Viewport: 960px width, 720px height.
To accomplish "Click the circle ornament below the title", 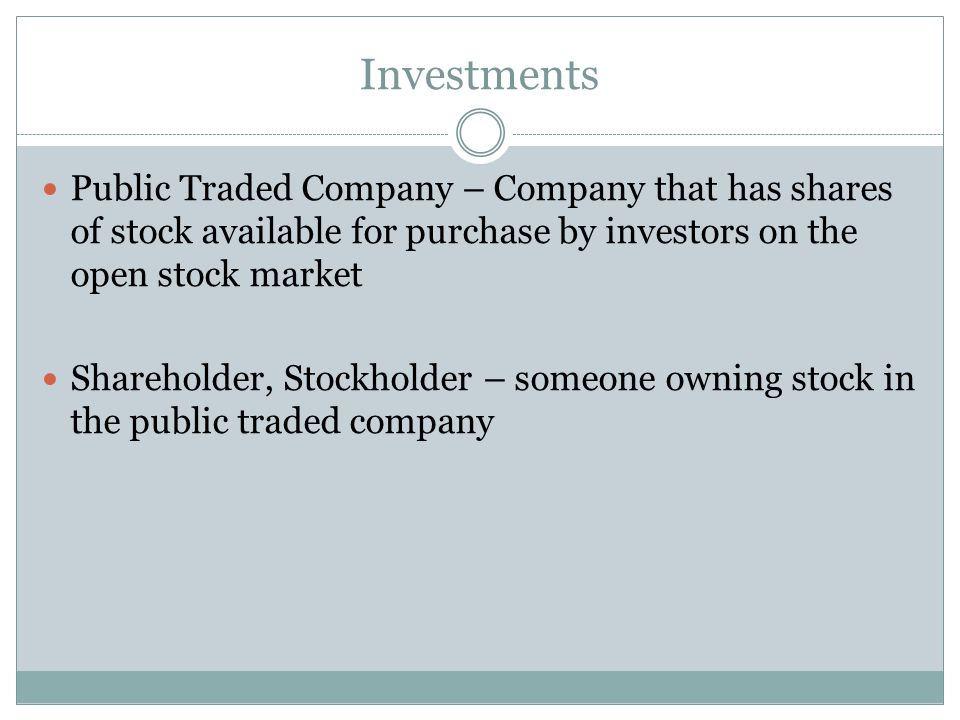I will click(x=481, y=133).
